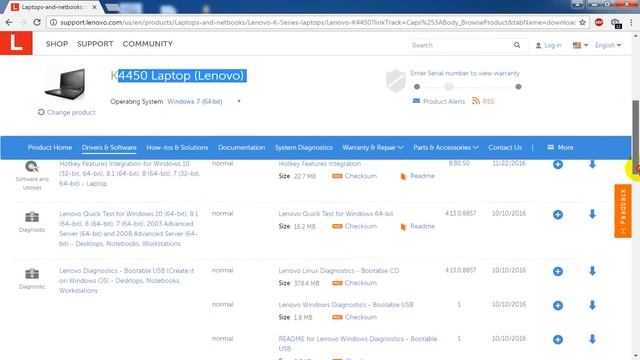This screenshot has width=640, height=360.
Task: Click the warranty shield icon
Action: [x=396, y=80]
